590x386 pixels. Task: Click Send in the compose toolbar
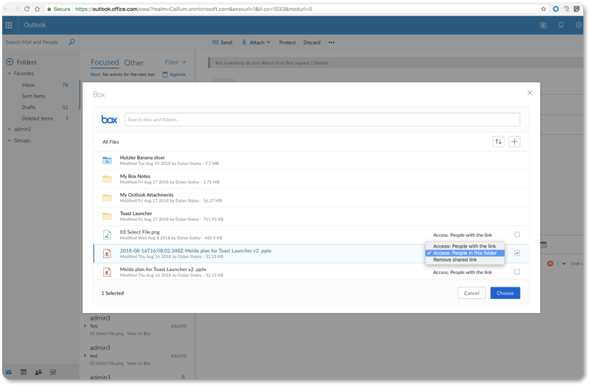[222, 43]
